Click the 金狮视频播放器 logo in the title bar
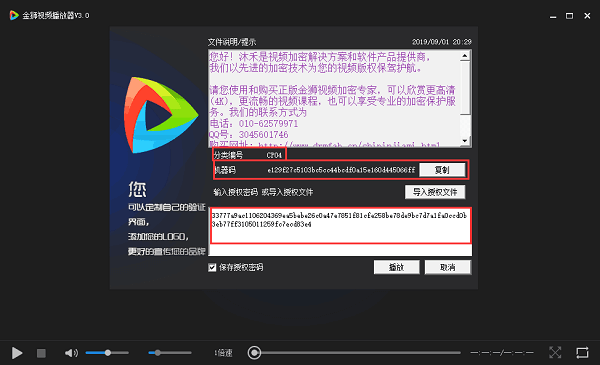 point(14,15)
